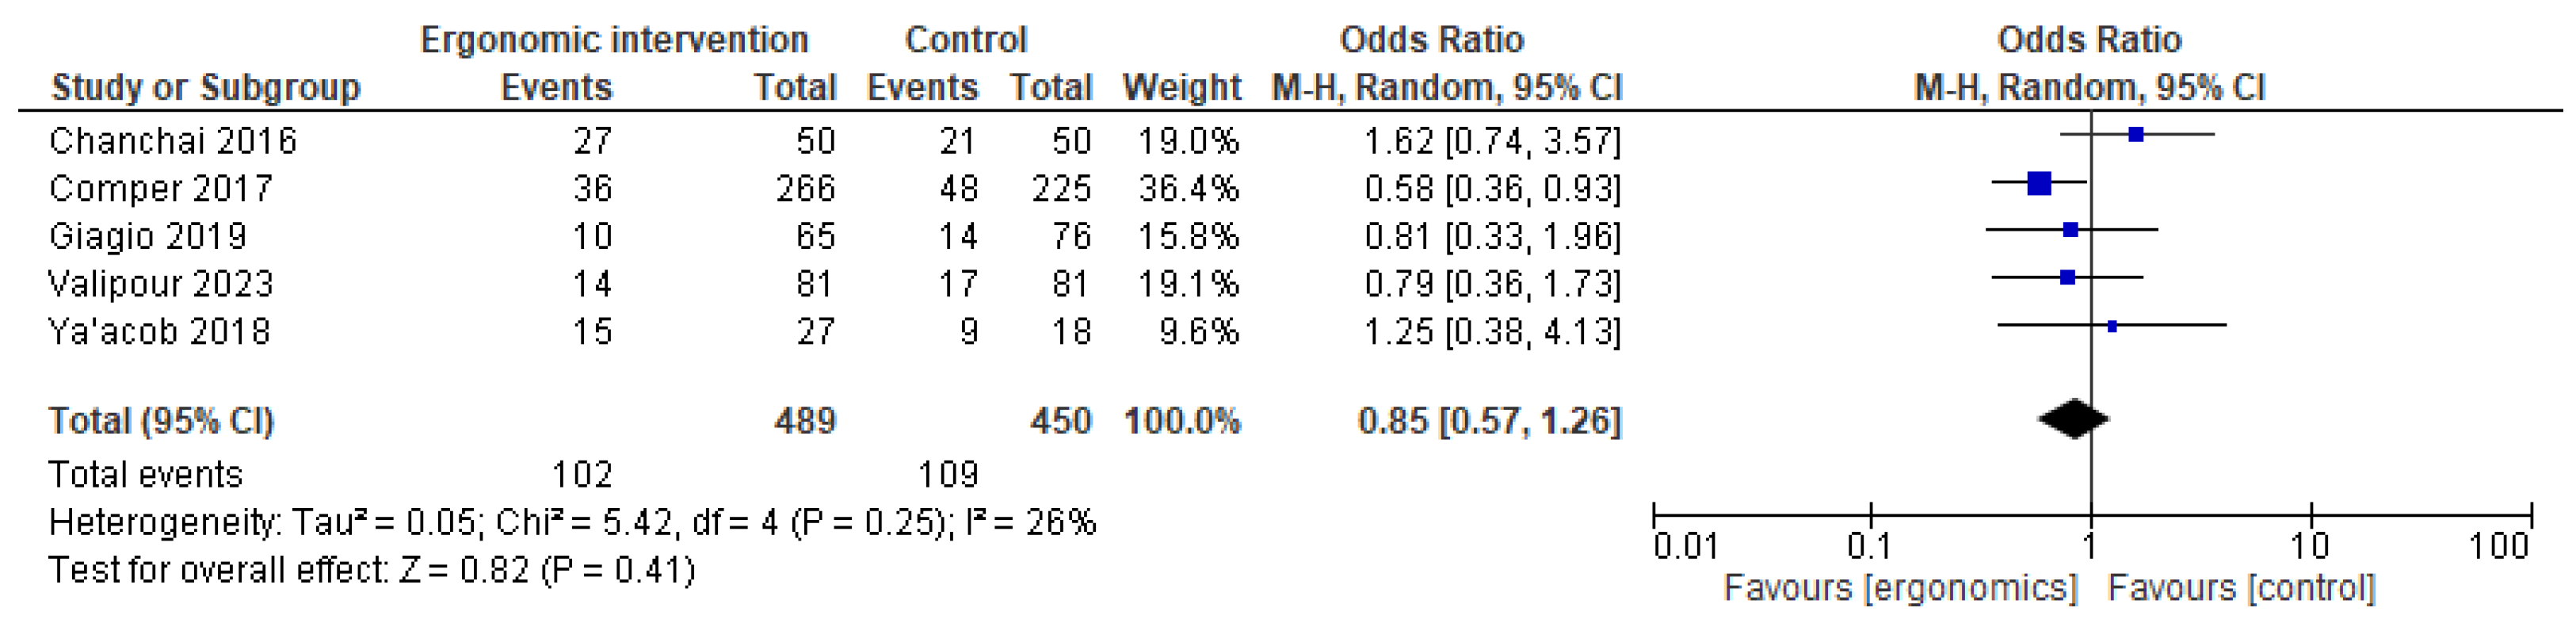Click the Ergonomic intervention column header
This screenshot has width=2576, height=623.
click(614, 40)
